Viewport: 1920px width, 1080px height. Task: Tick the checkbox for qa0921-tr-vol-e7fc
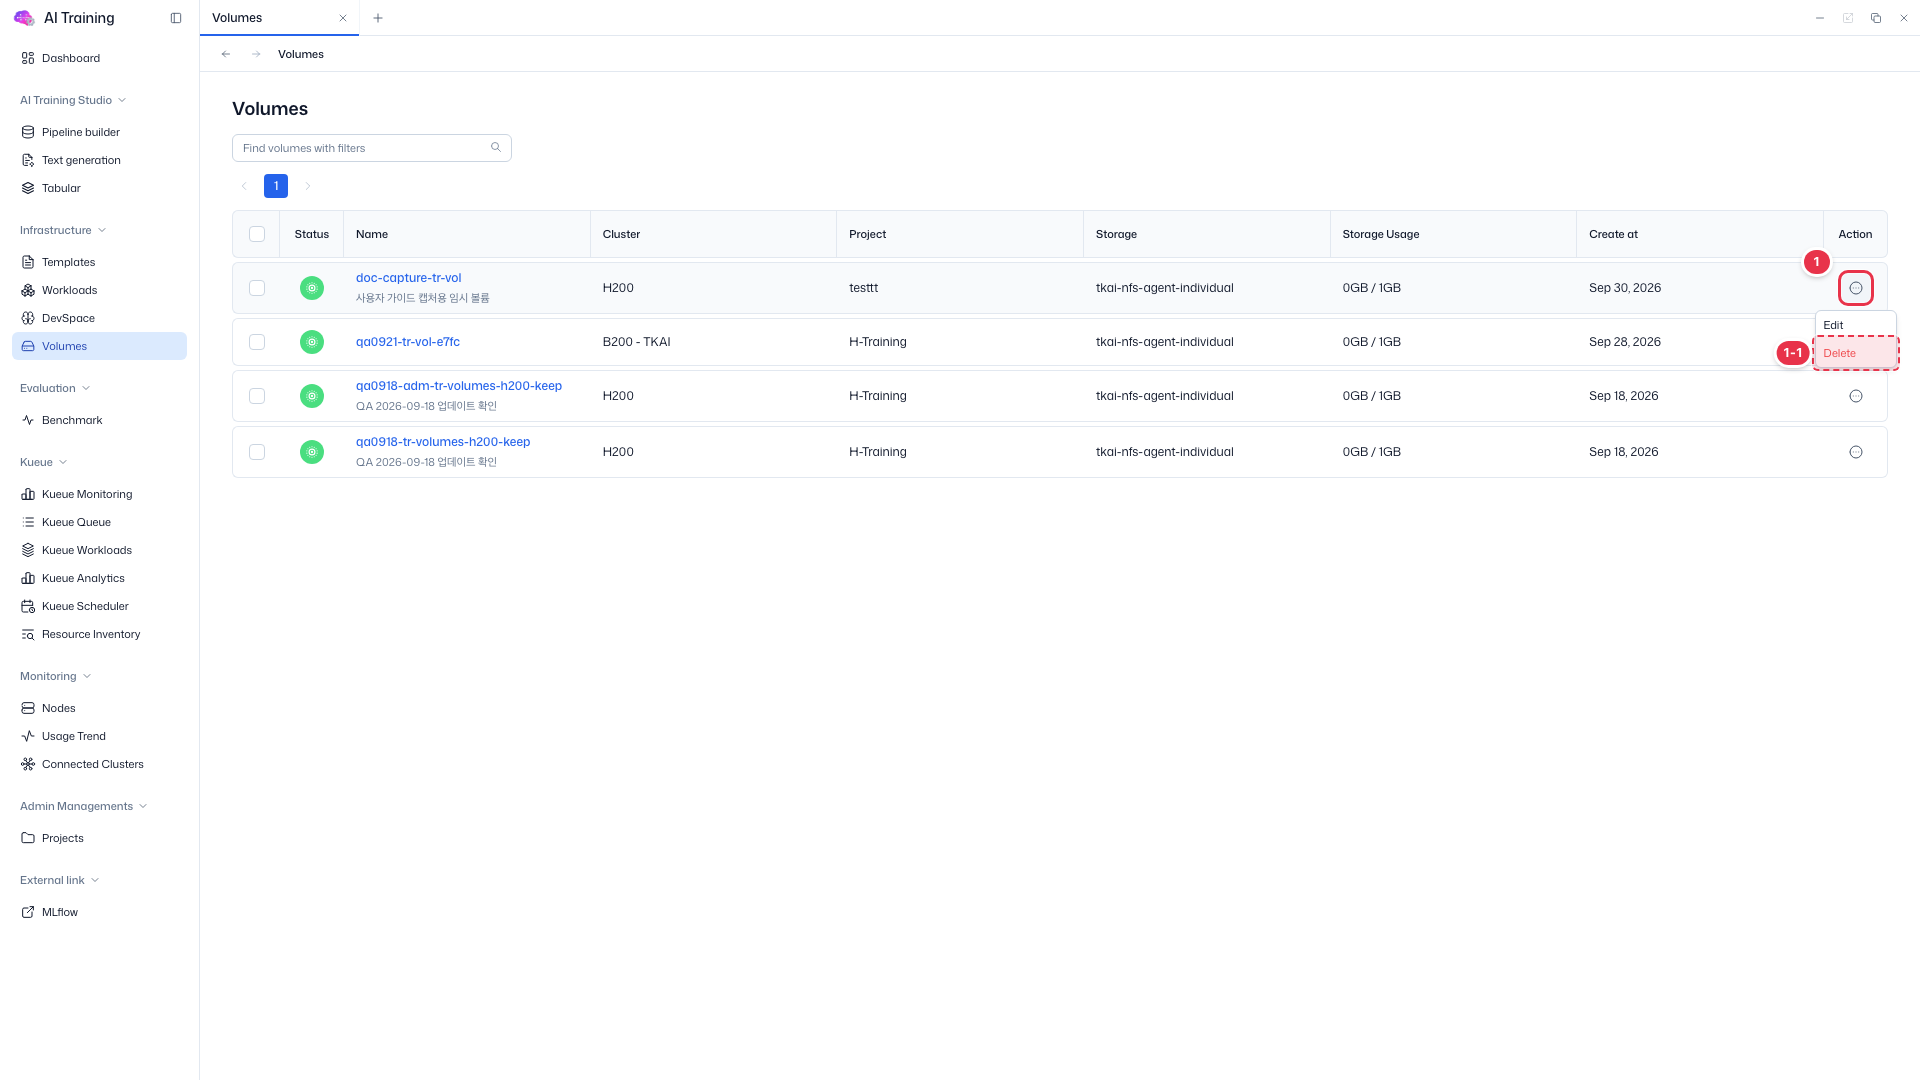(x=257, y=342)
